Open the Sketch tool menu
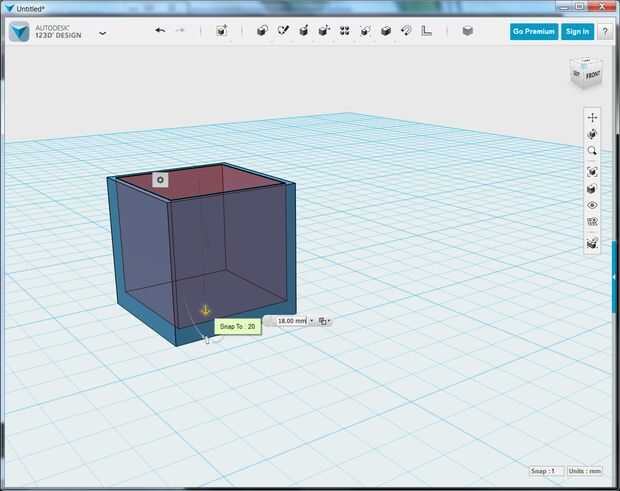The width and height of the screenshot is (620, 491). (283, 30)
